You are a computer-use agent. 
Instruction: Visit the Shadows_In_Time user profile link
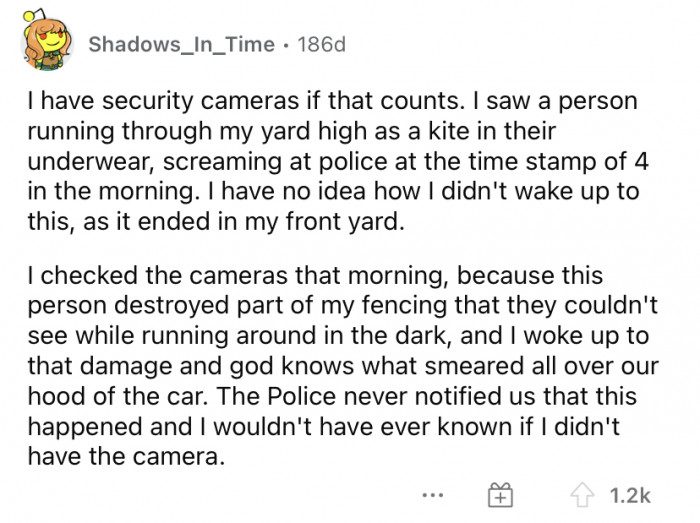181,44
